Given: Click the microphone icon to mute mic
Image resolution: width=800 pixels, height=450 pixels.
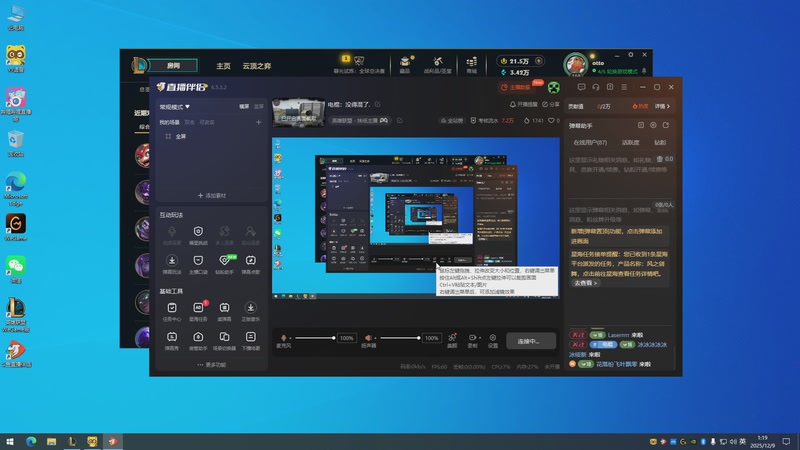Looking at the screenshot, I should (x=284, y=338).
